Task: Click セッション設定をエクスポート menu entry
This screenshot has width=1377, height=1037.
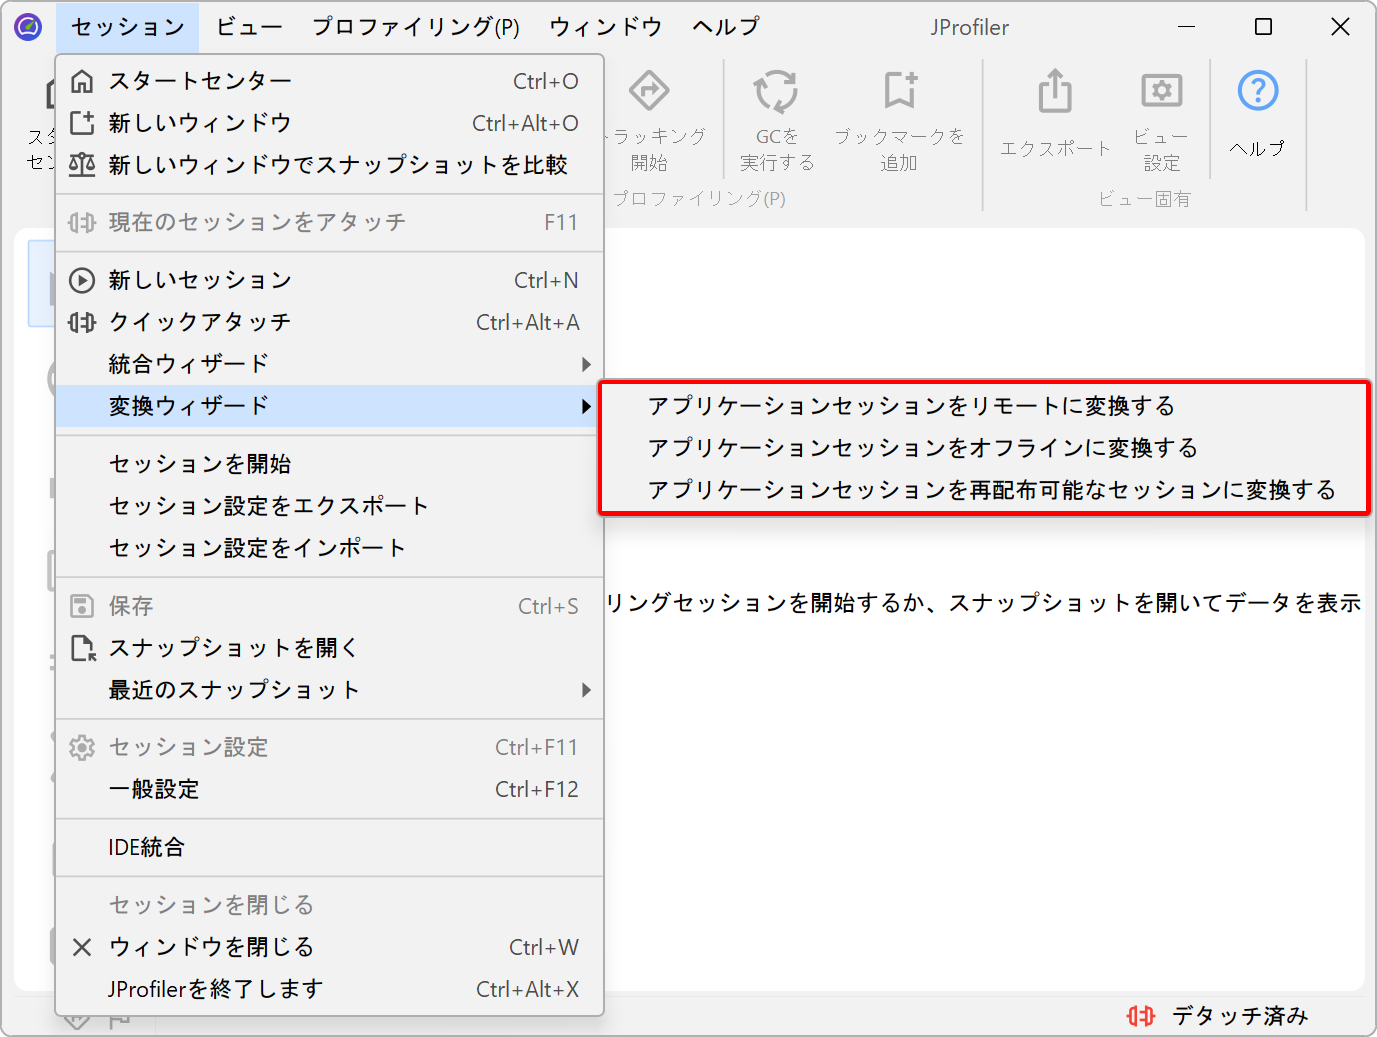Action: click(x=269, y=506)
